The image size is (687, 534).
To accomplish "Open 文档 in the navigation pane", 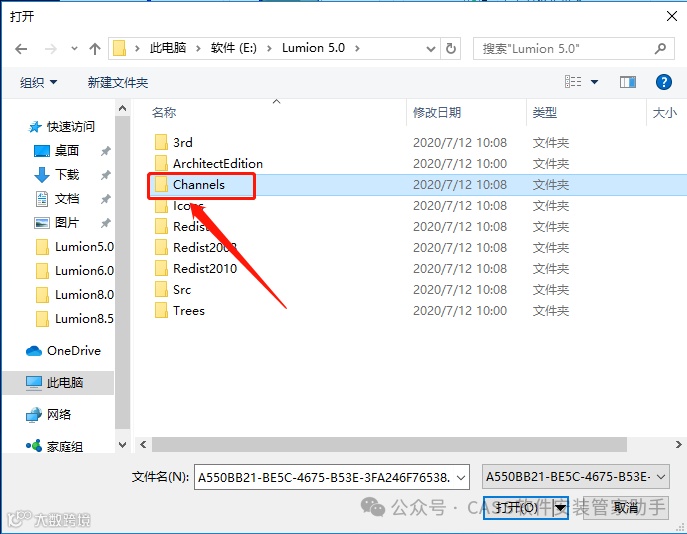I will pos(67,198).
